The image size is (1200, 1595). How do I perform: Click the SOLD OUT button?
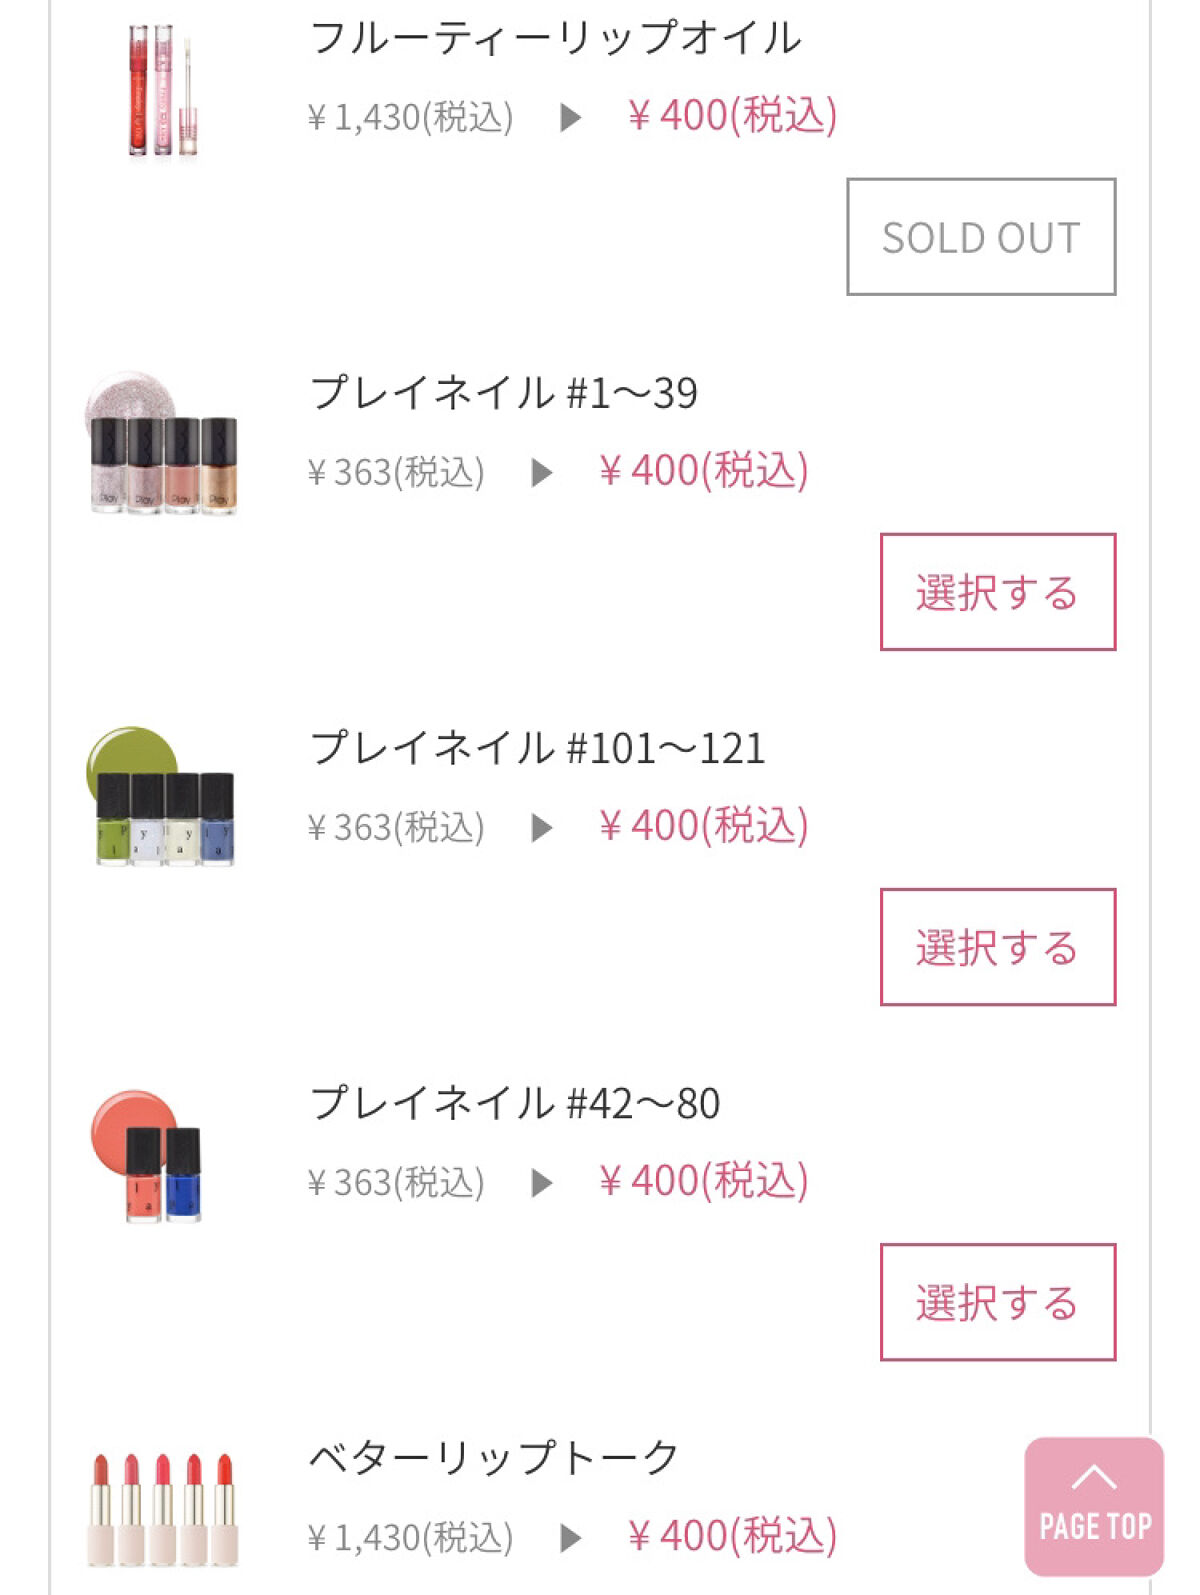[x=981, y=237]
